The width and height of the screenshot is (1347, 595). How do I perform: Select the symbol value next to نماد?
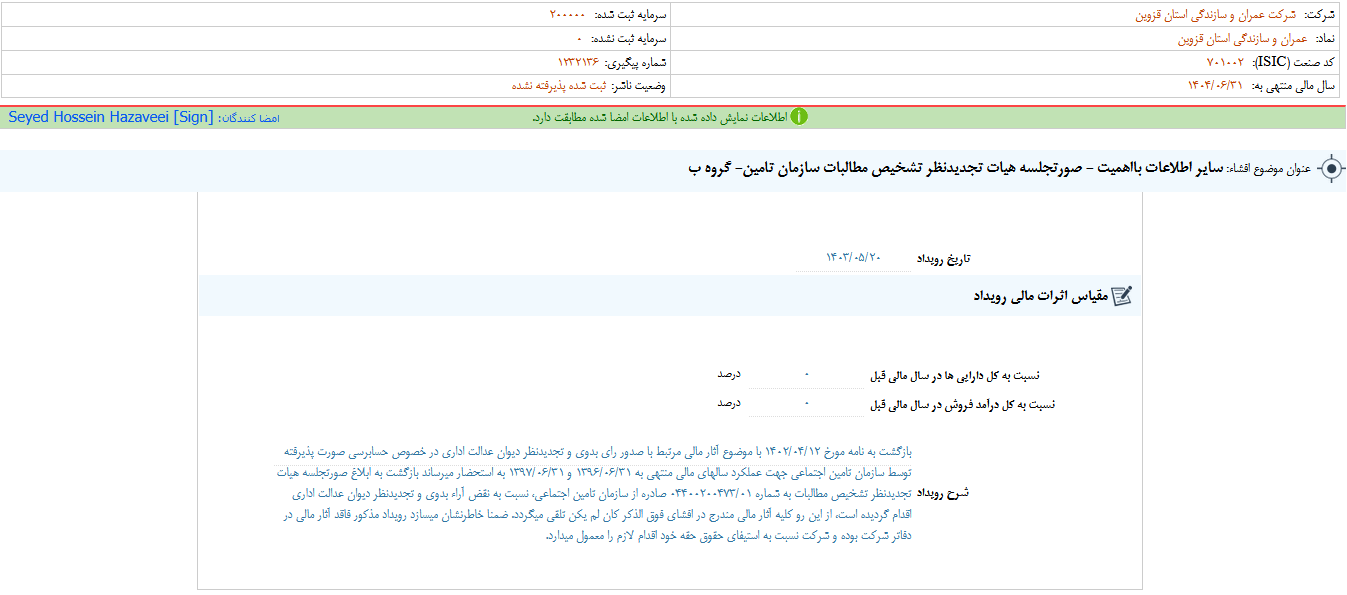coord(1220,39)
